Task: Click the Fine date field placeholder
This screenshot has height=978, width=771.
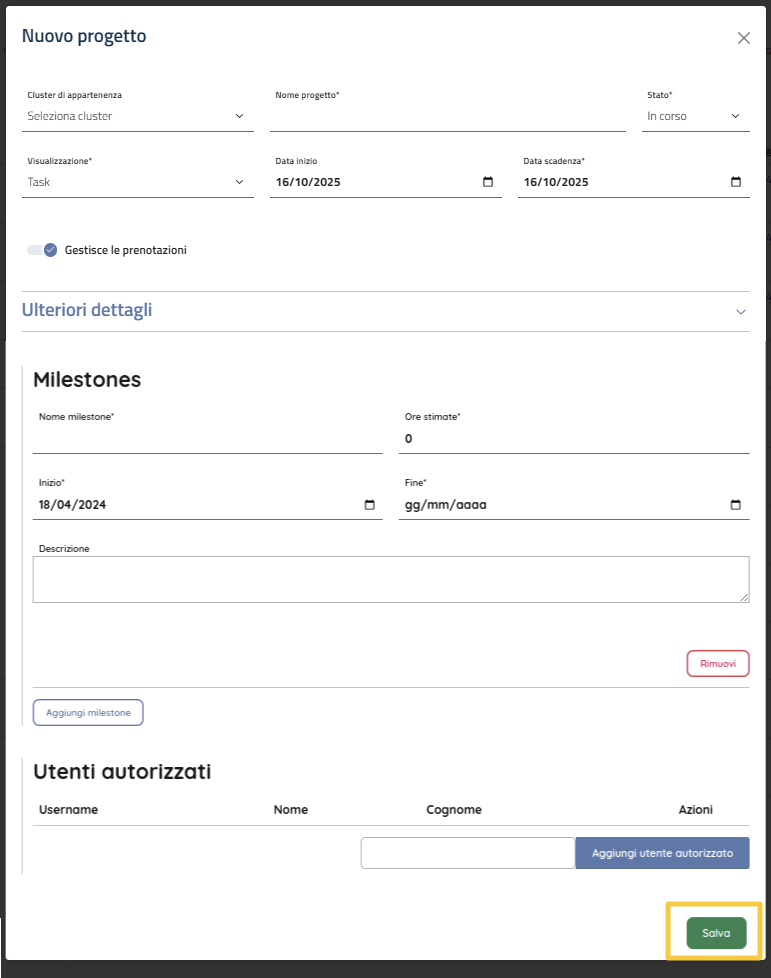Action: [x=445, y=505]
